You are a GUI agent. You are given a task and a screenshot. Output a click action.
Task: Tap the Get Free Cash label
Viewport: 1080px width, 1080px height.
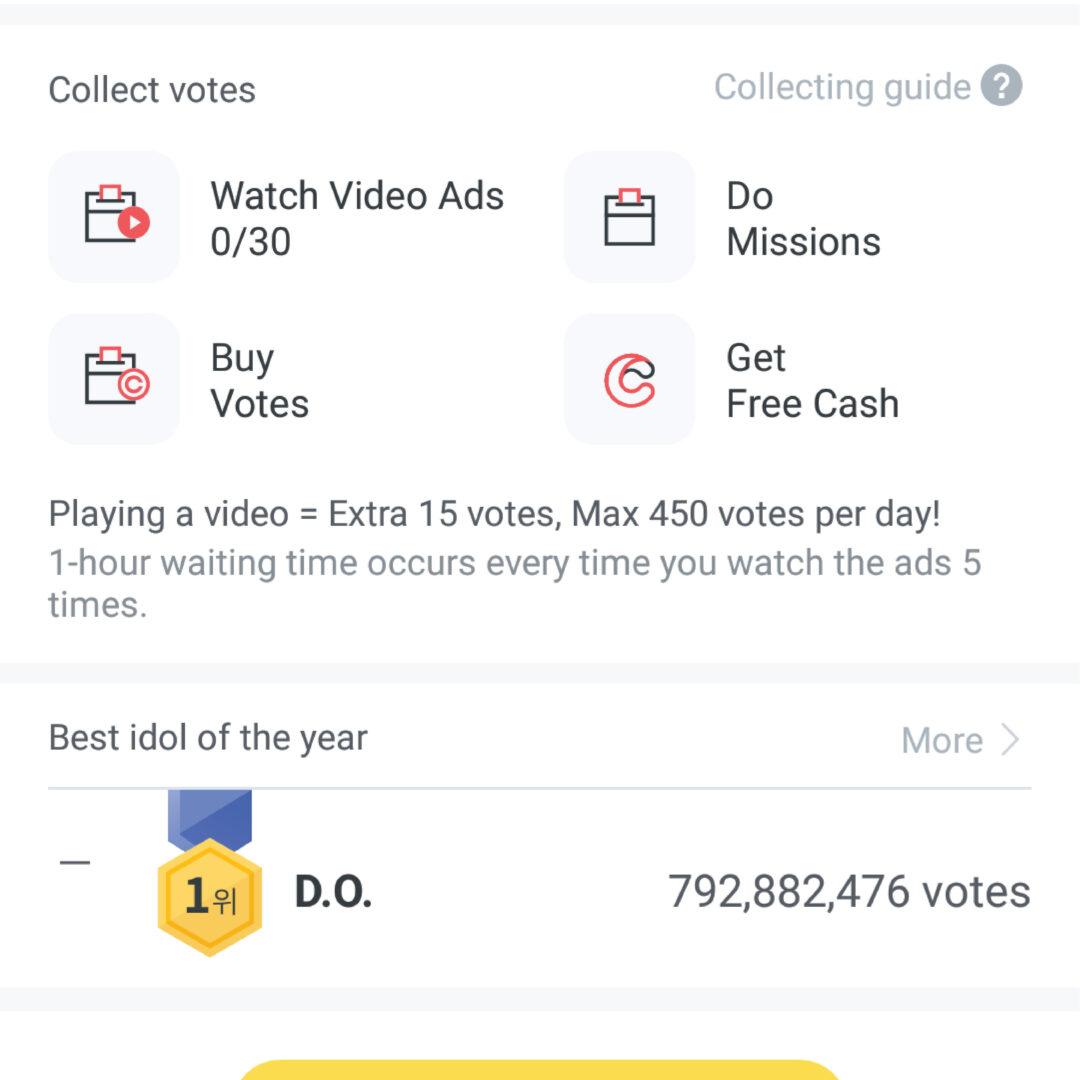coord(812,380)
